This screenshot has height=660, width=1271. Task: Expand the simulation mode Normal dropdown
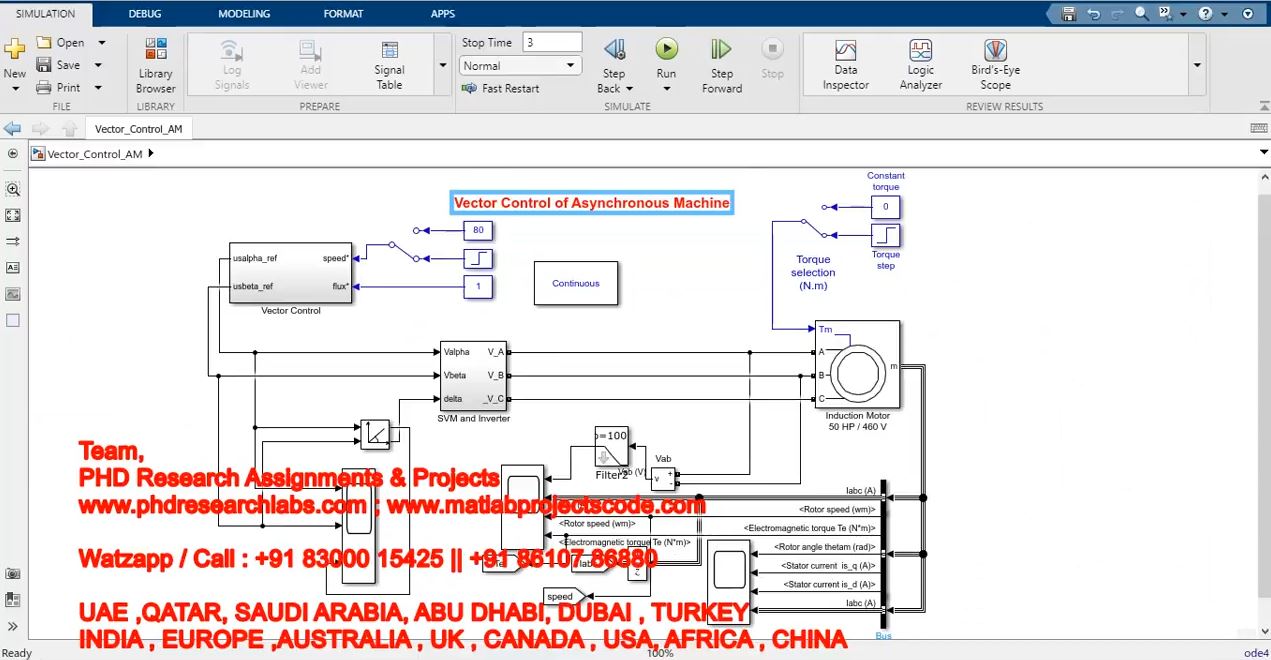(570, 66)
